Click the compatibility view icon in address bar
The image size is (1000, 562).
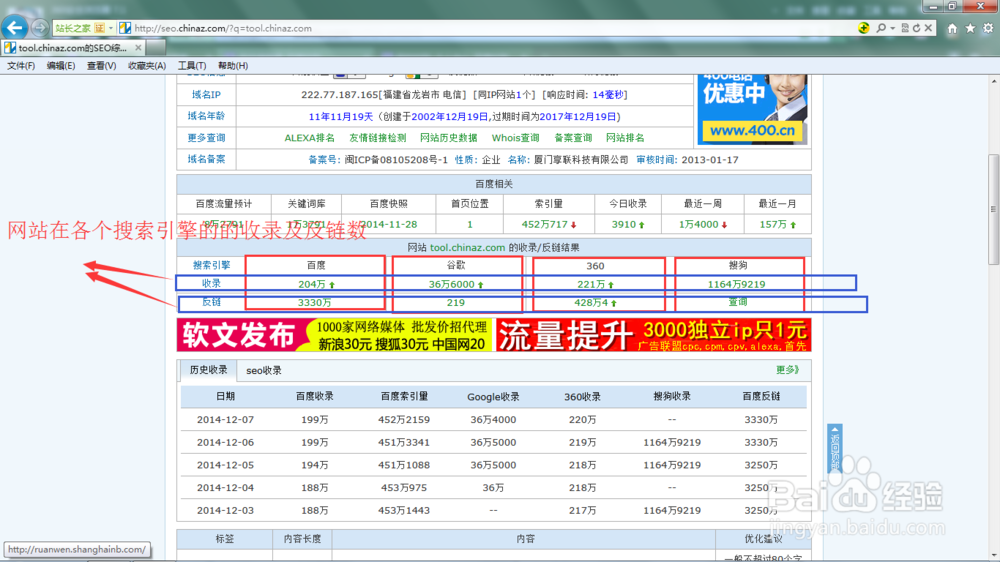coord(905,28)
